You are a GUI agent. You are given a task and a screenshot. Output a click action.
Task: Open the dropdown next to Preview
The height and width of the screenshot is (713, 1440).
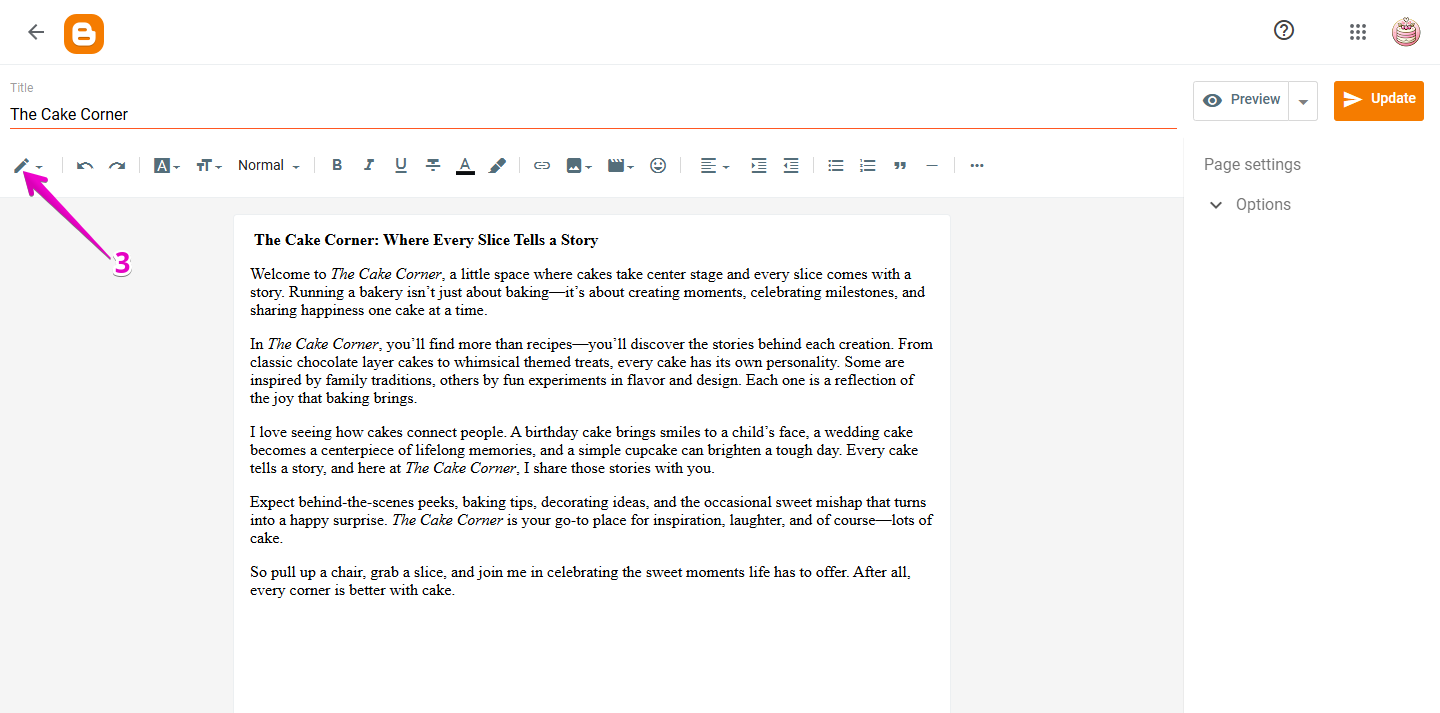pyautogui.click(x=1303, y=100)
